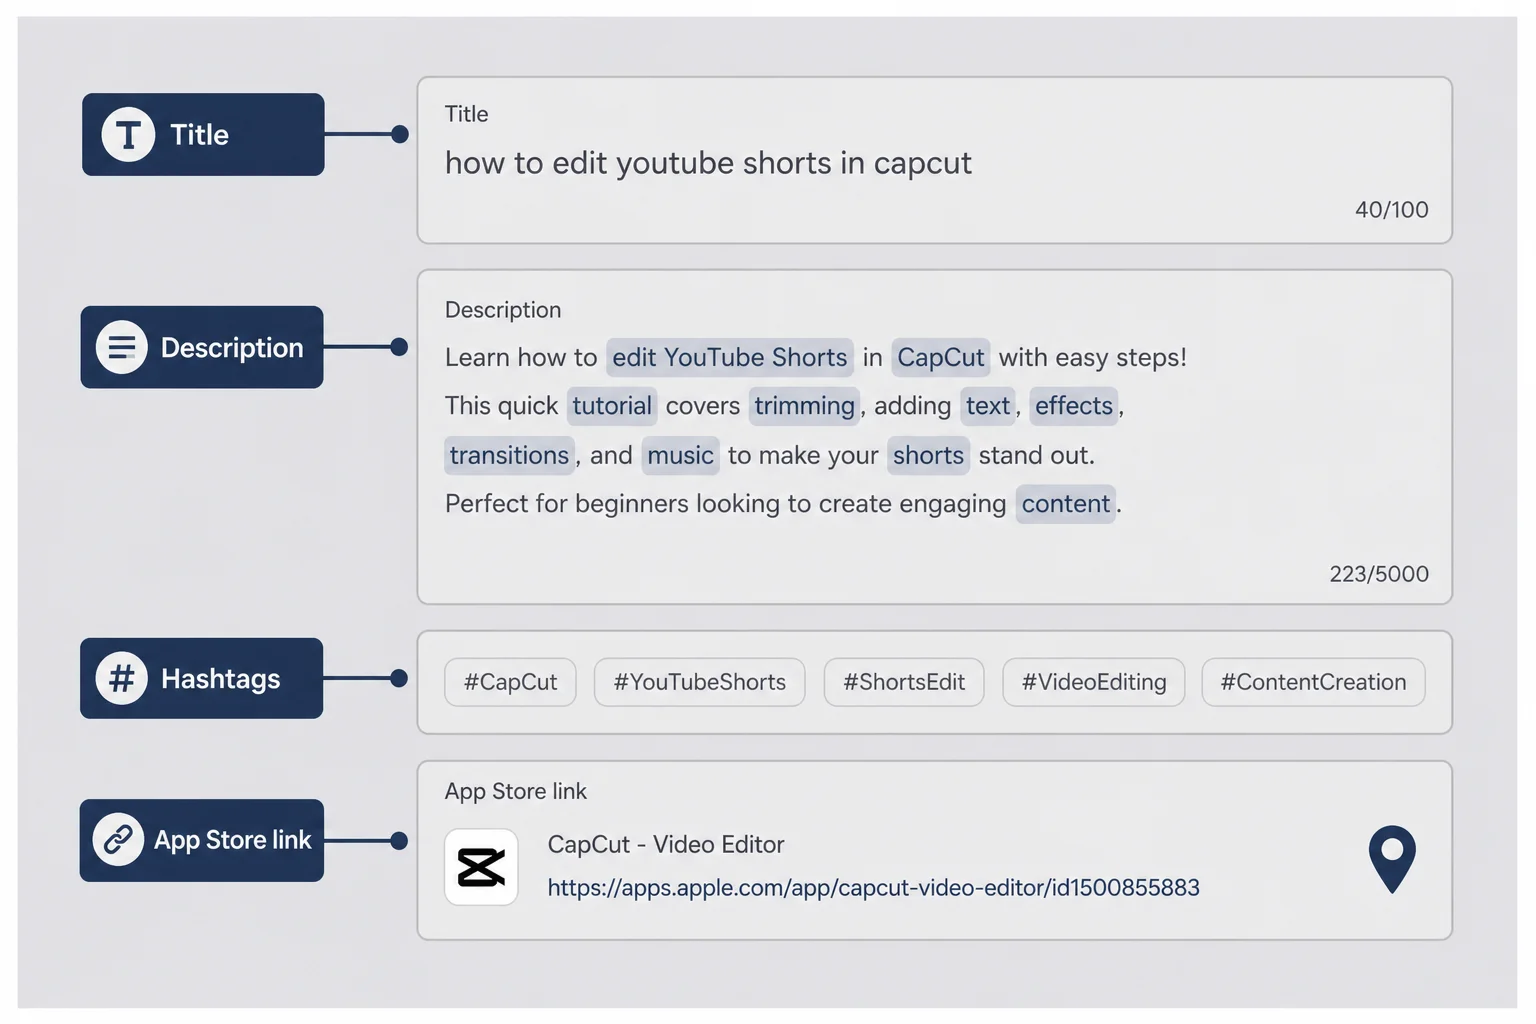This screenshot has height=1024, width=1536.
Task: Click the #ContentCreation hashtag chip
Action: coord(1313,682)
